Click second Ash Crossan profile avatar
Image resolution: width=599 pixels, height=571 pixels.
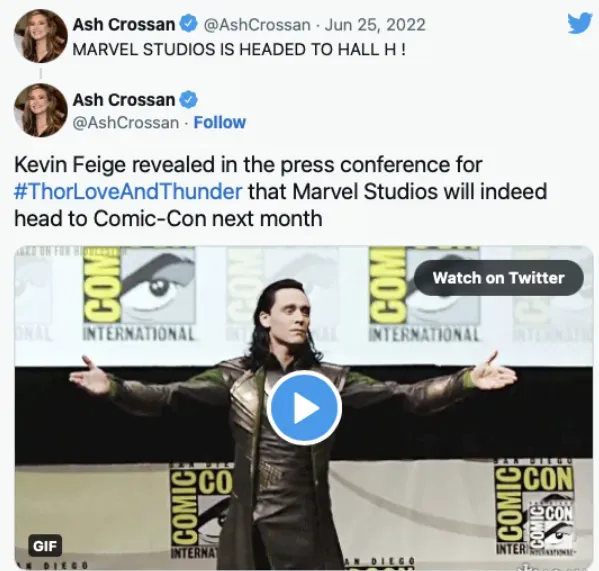coord(40,110)
